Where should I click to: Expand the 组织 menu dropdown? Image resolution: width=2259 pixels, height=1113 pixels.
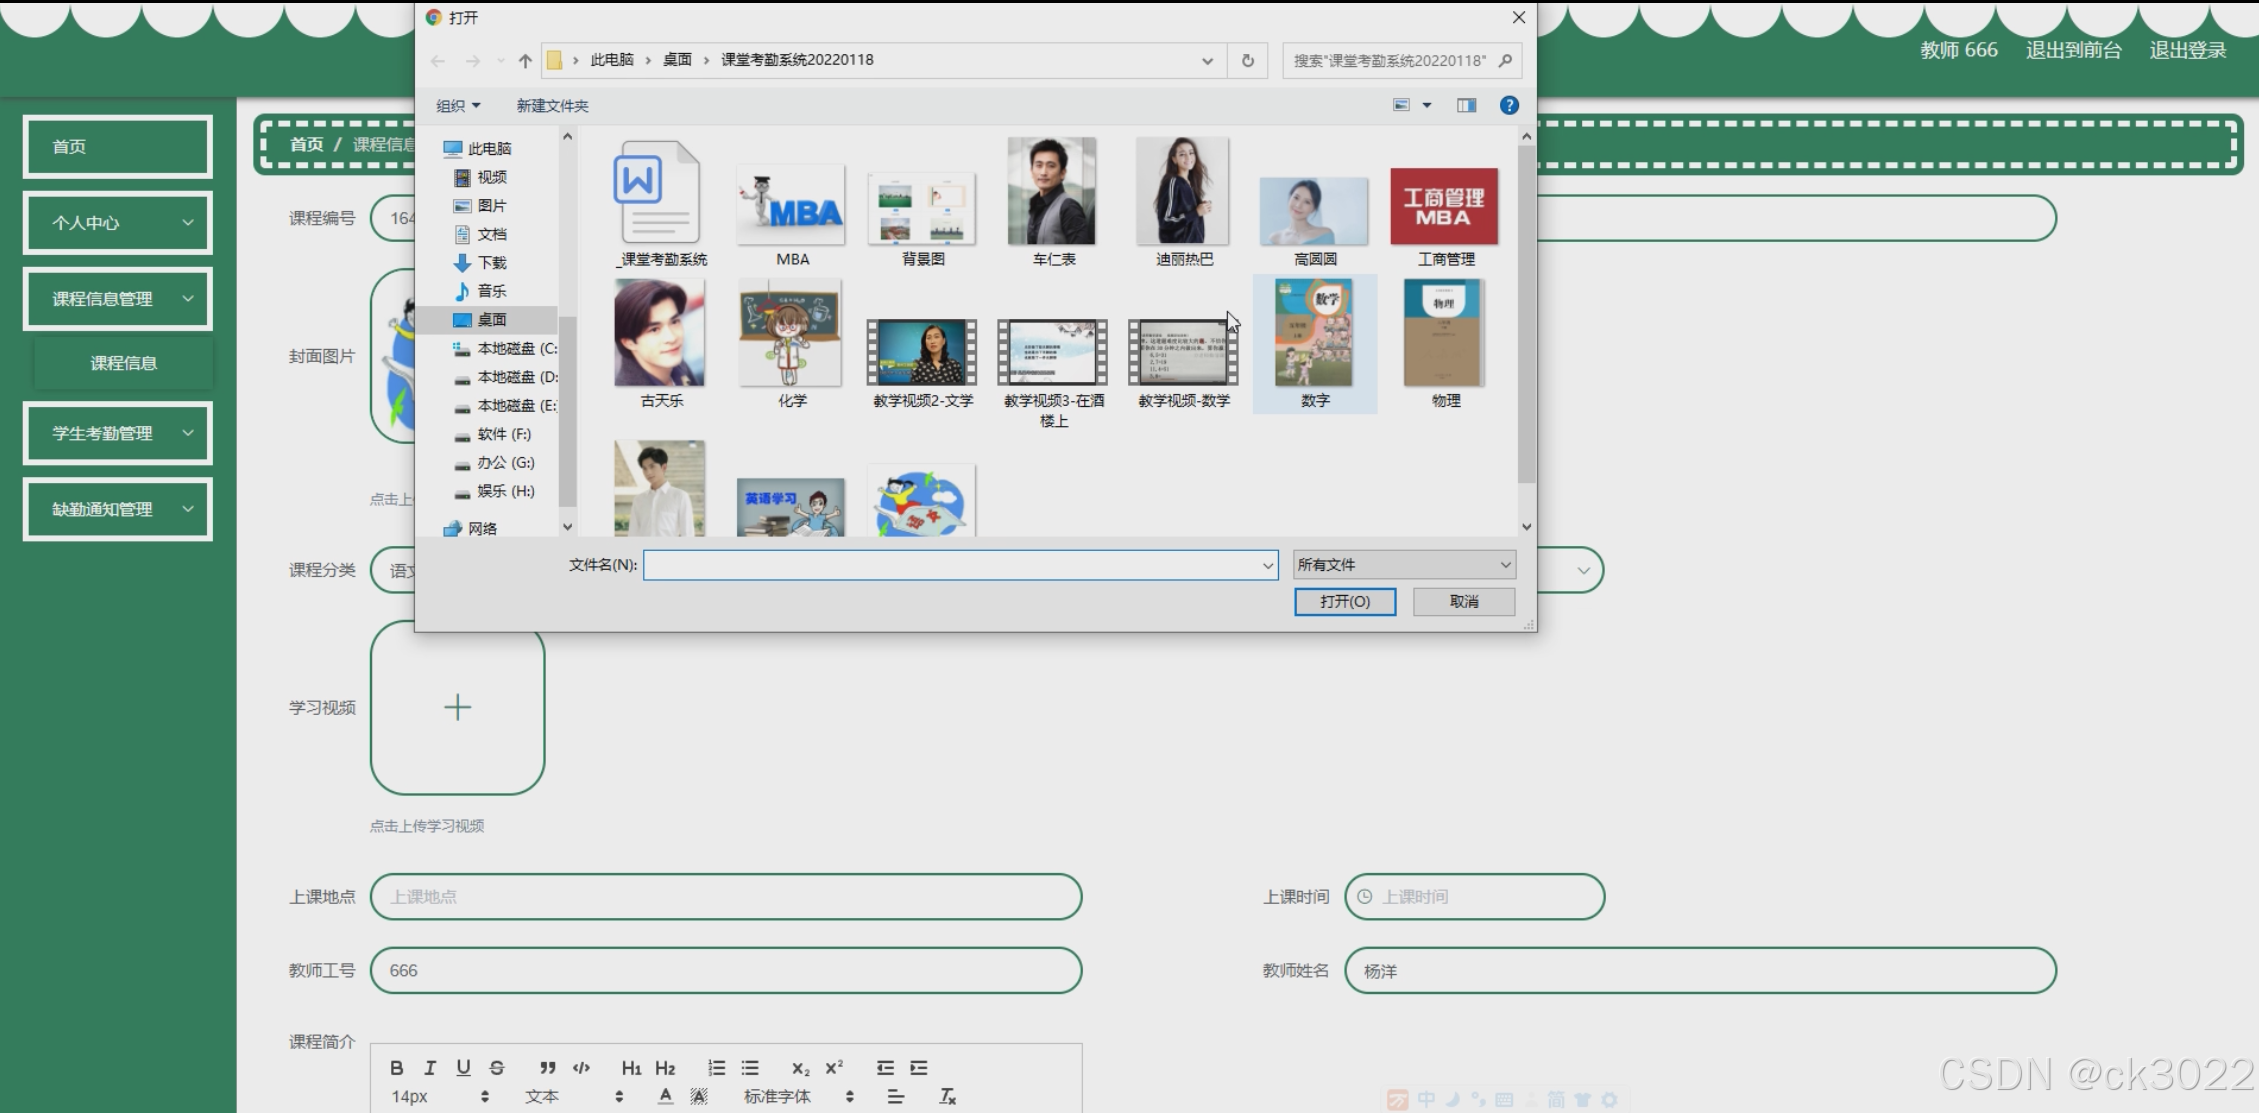tap(458, 105)
